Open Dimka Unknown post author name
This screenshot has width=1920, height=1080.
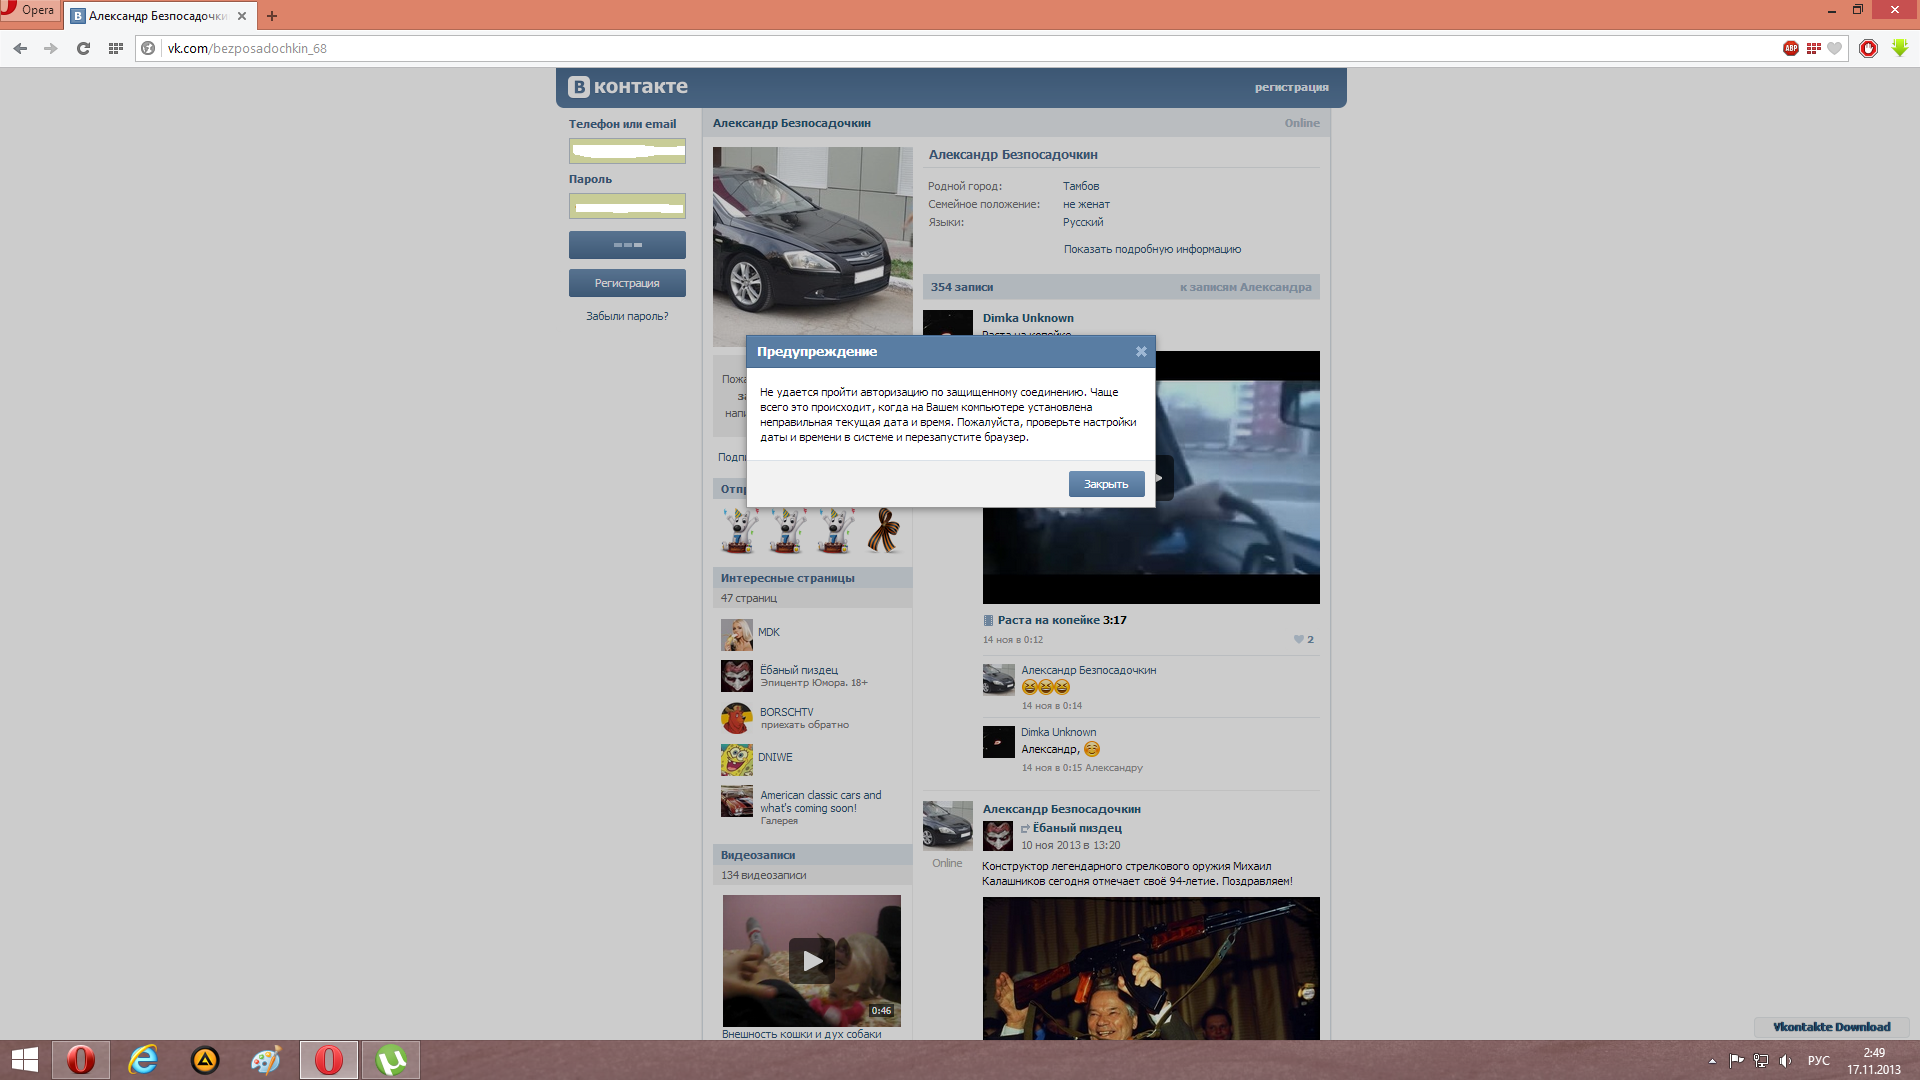pyautogui.click(x=1028, y=318)
